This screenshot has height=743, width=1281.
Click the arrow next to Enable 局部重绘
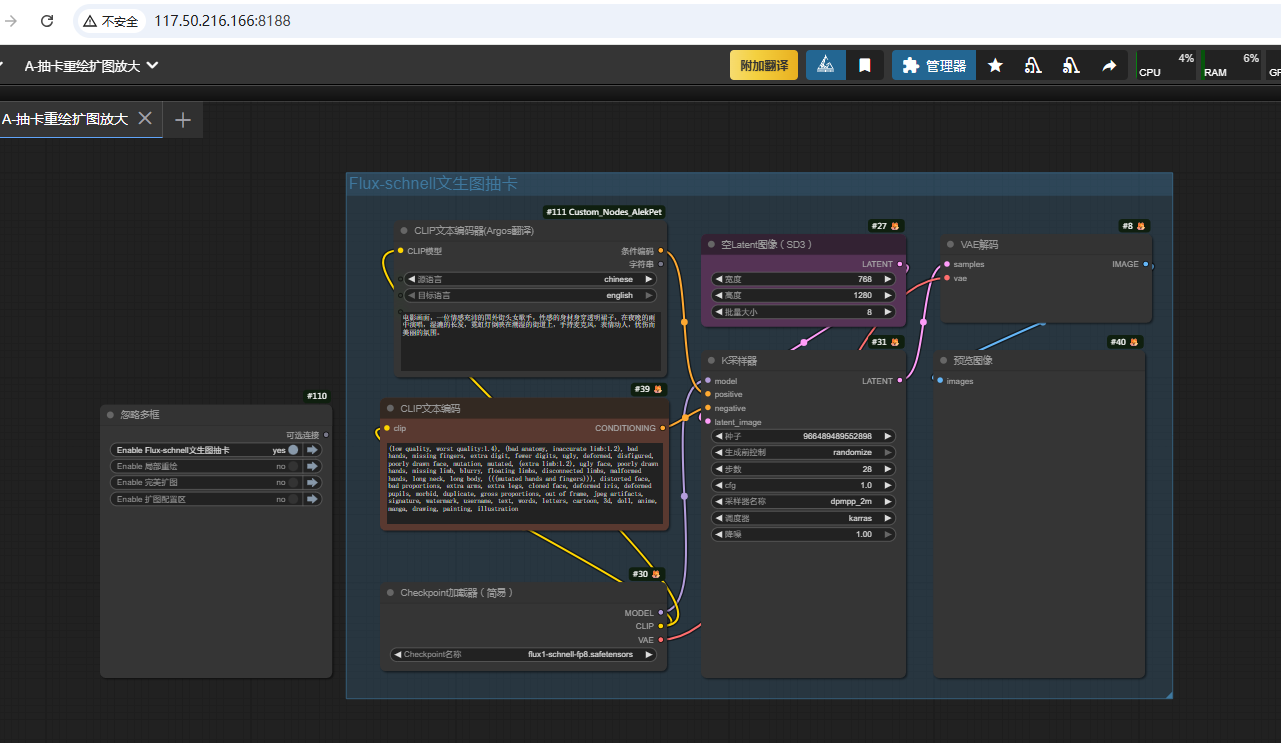312,466
